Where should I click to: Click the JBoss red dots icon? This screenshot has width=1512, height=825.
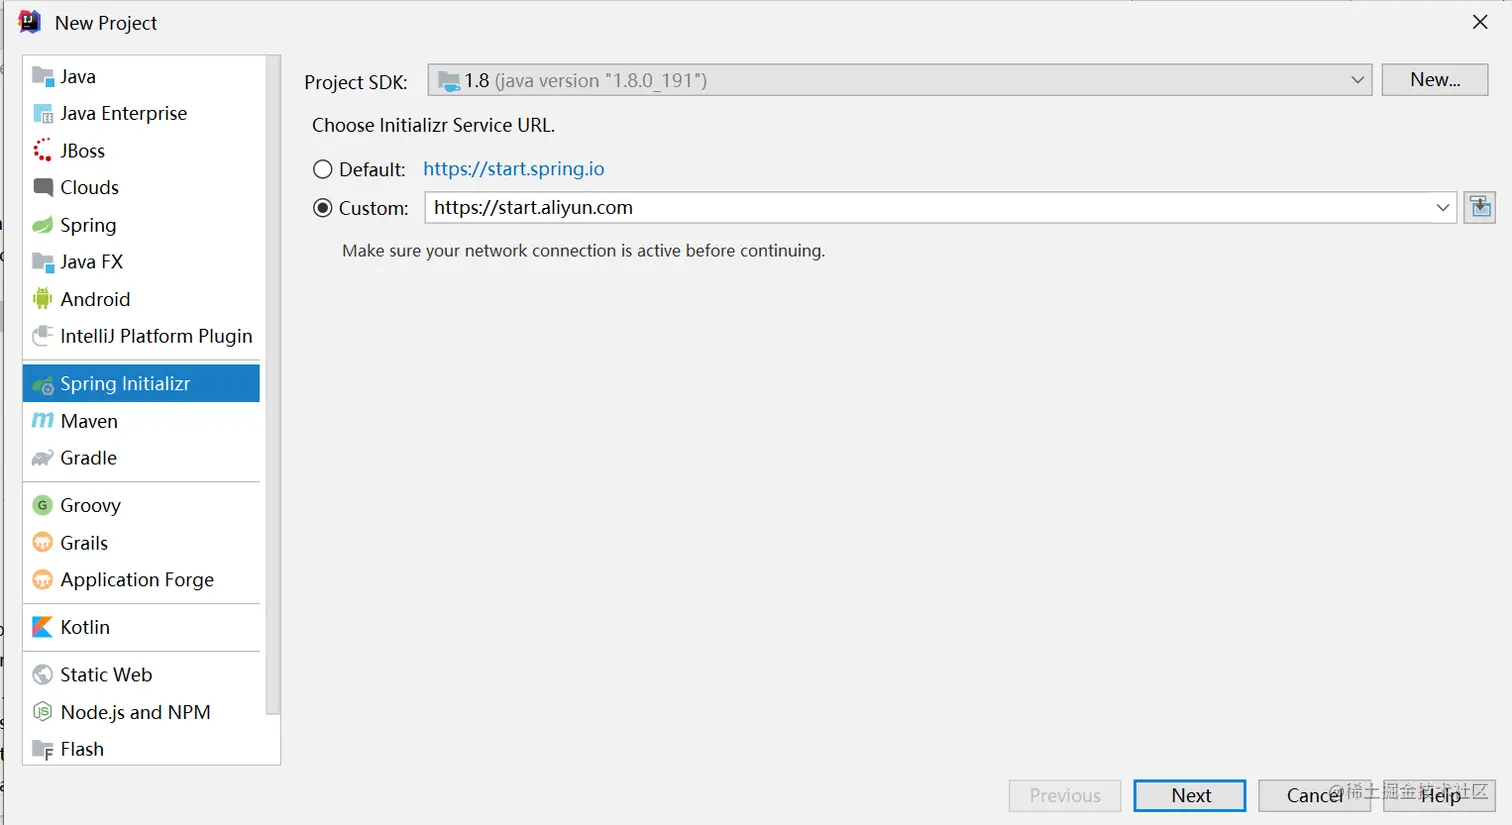click(42, 150)
